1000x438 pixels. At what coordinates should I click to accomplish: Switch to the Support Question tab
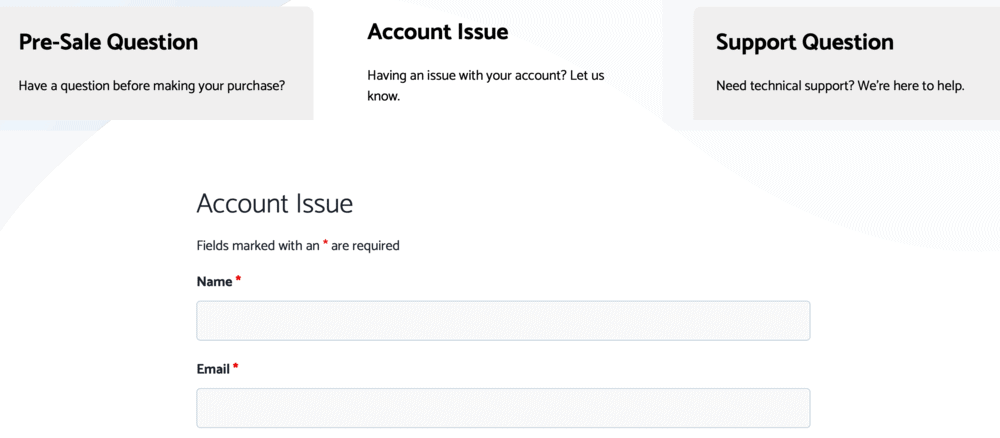coord(804,42)
